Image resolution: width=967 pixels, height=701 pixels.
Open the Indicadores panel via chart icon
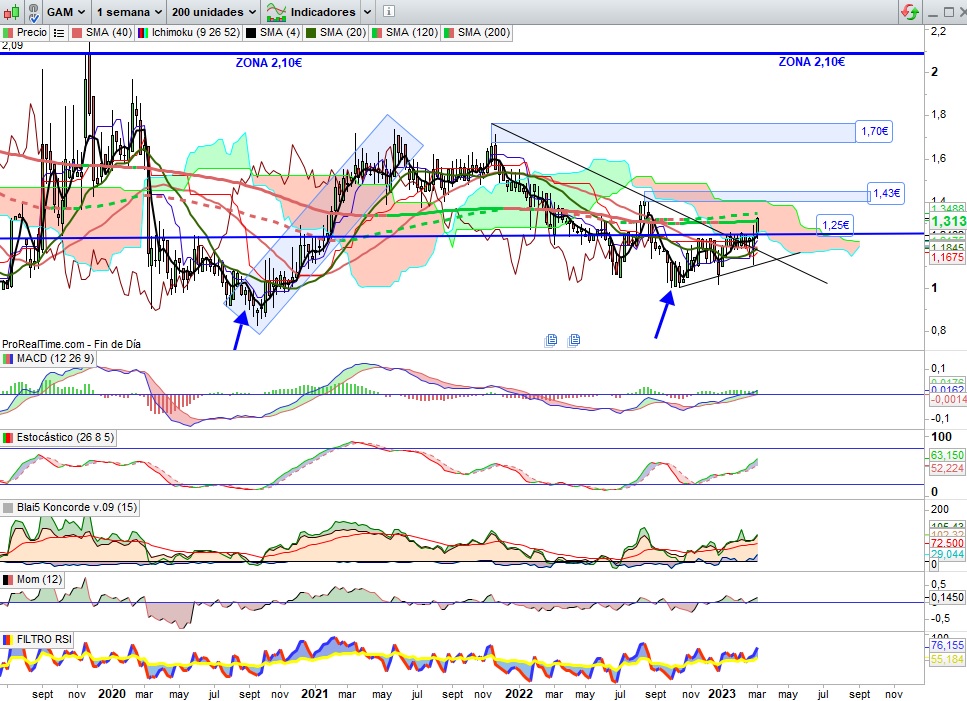coord(278,12)
